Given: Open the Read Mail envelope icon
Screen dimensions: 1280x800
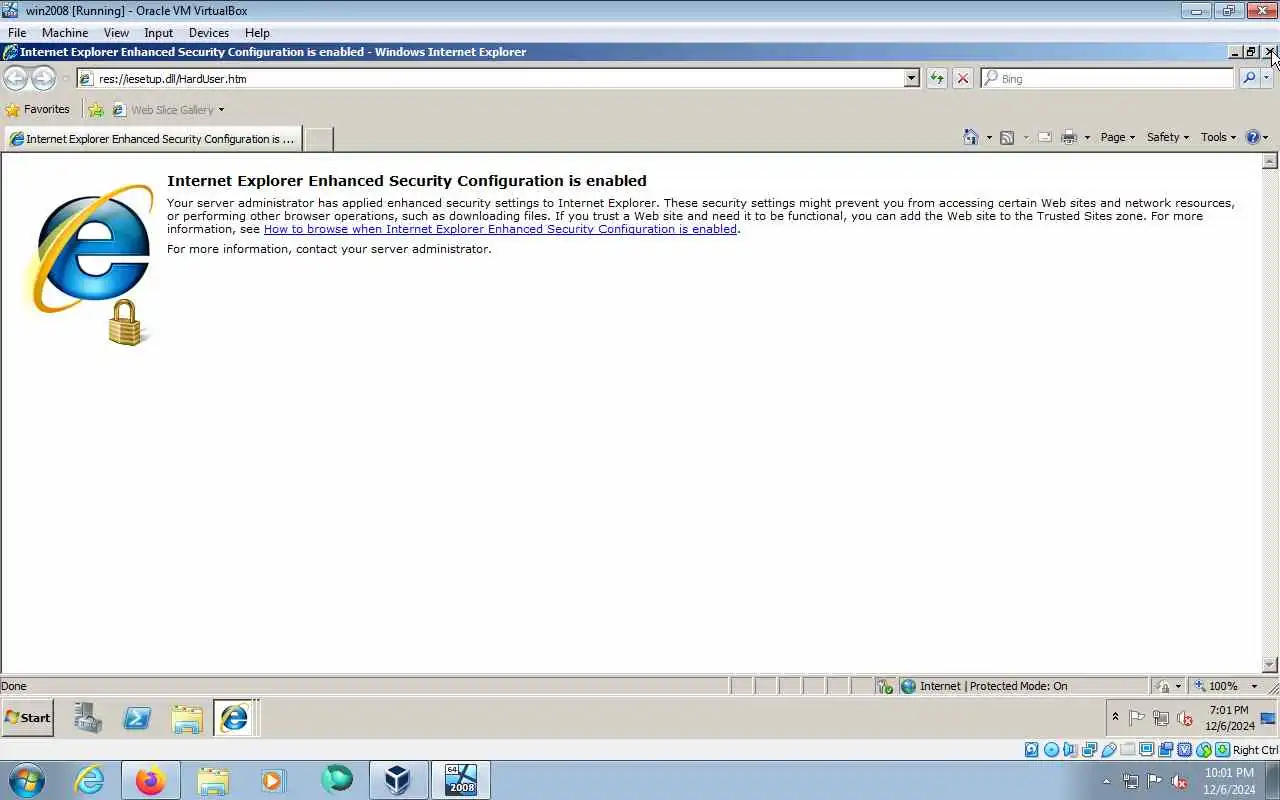Looking at the screenshot, I should pos(1045,137).
